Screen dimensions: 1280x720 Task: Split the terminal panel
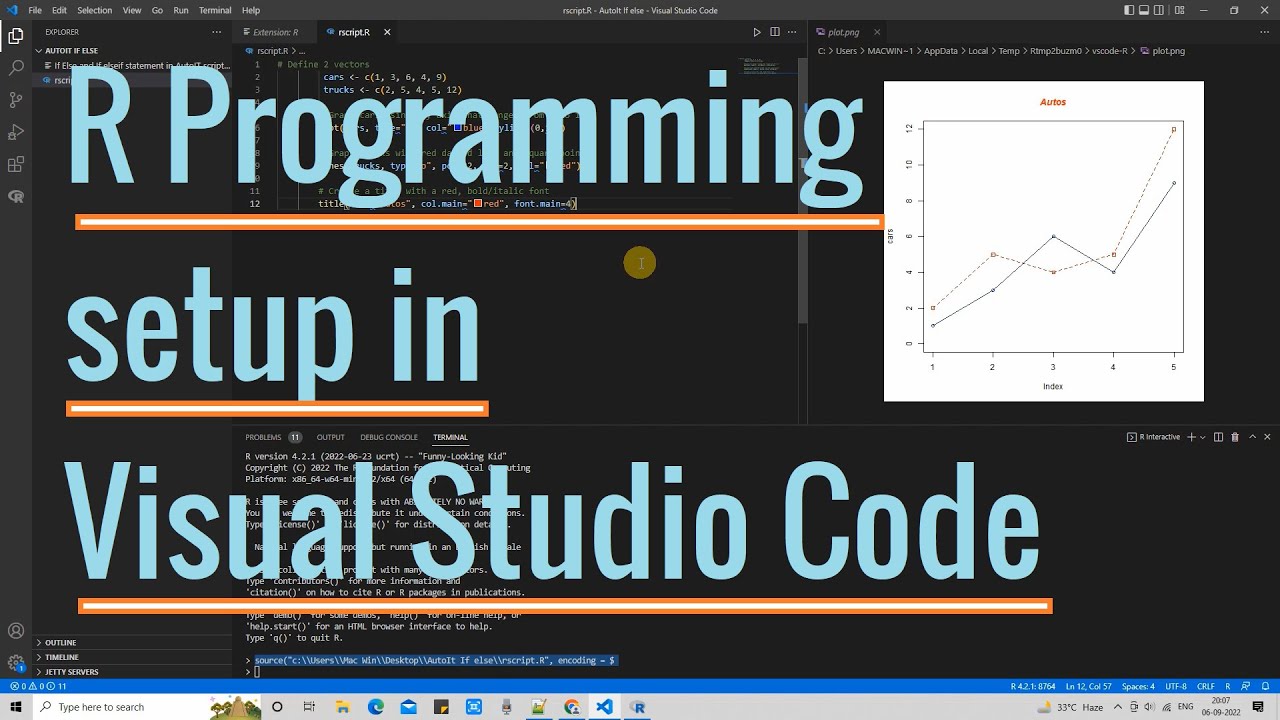pyautogui.click(x=1218, y=437)
